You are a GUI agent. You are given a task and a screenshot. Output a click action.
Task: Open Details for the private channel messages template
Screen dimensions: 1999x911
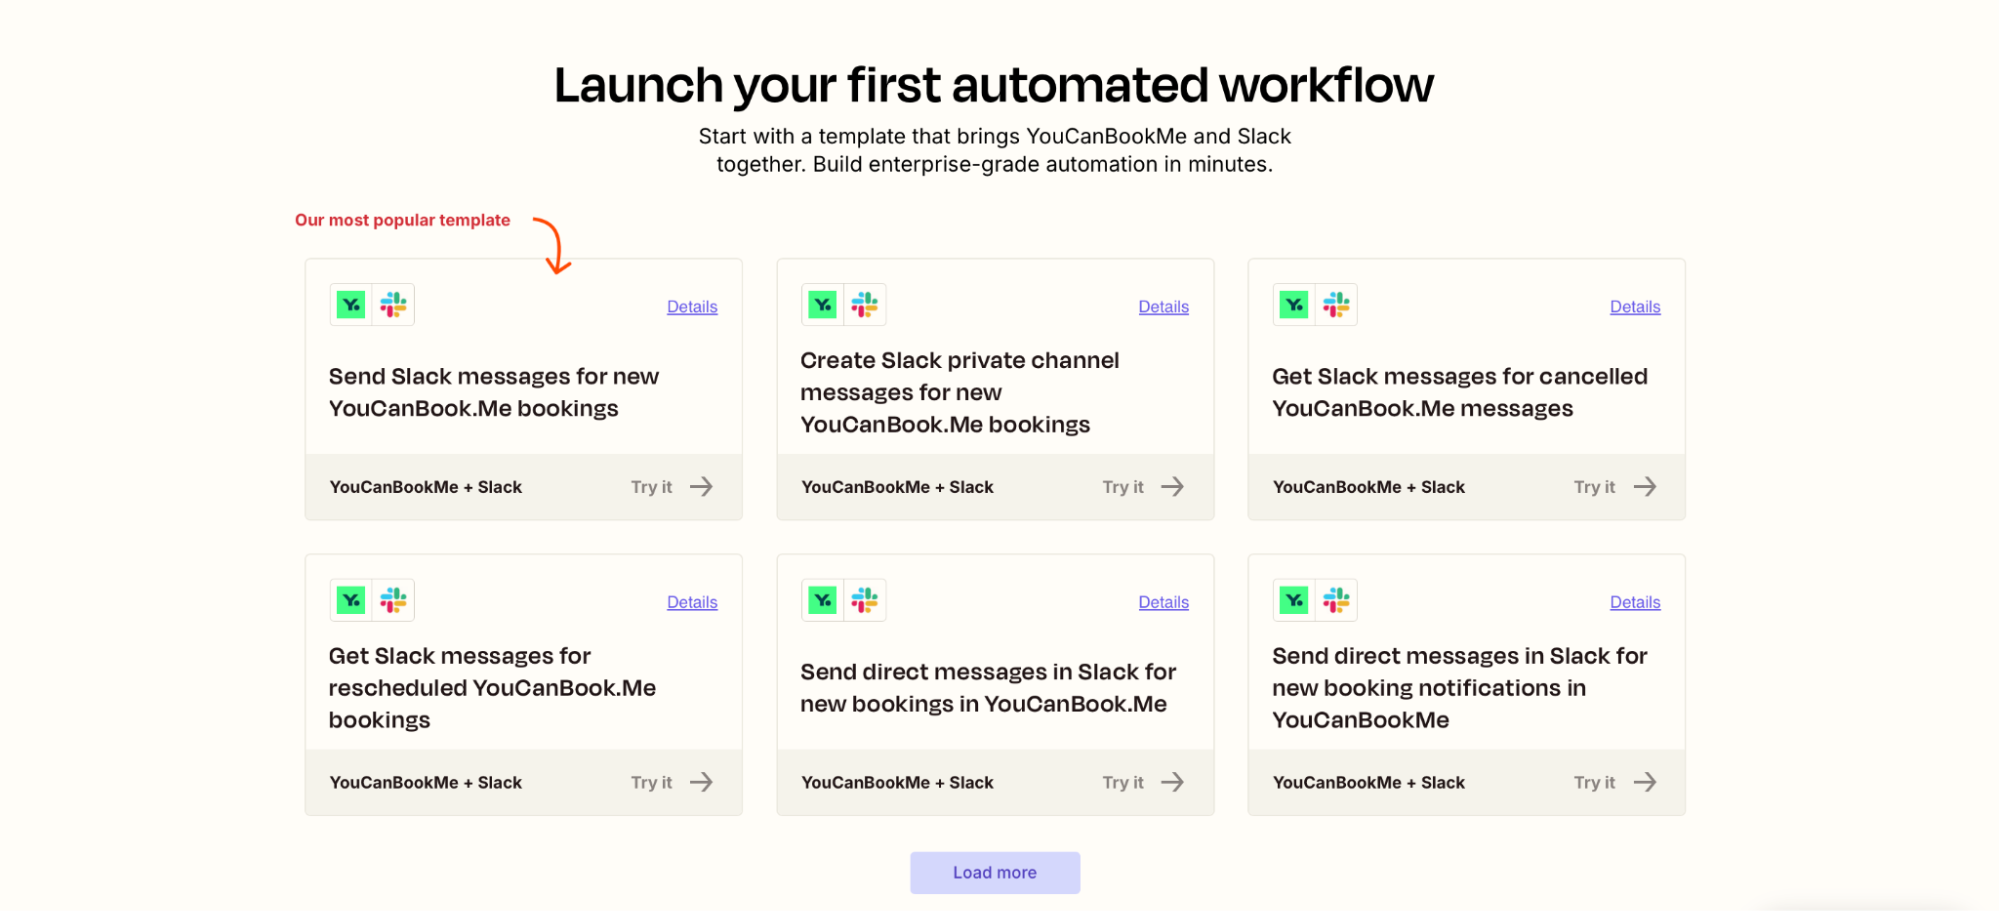pyautogui.click(x=1163, y=306)
